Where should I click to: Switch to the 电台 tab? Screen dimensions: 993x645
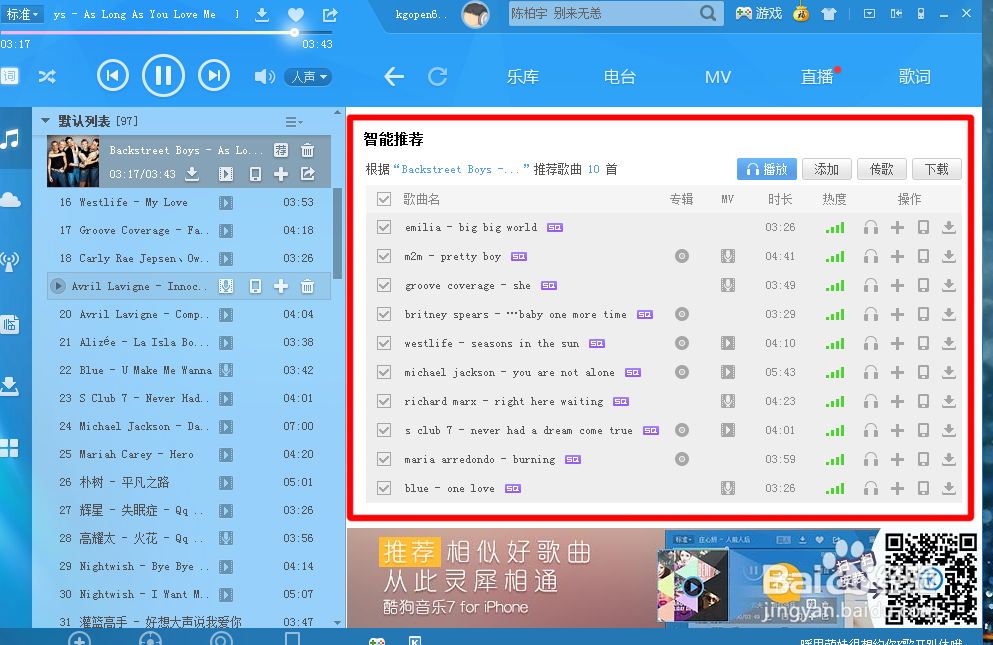click(x=619, y=77)
